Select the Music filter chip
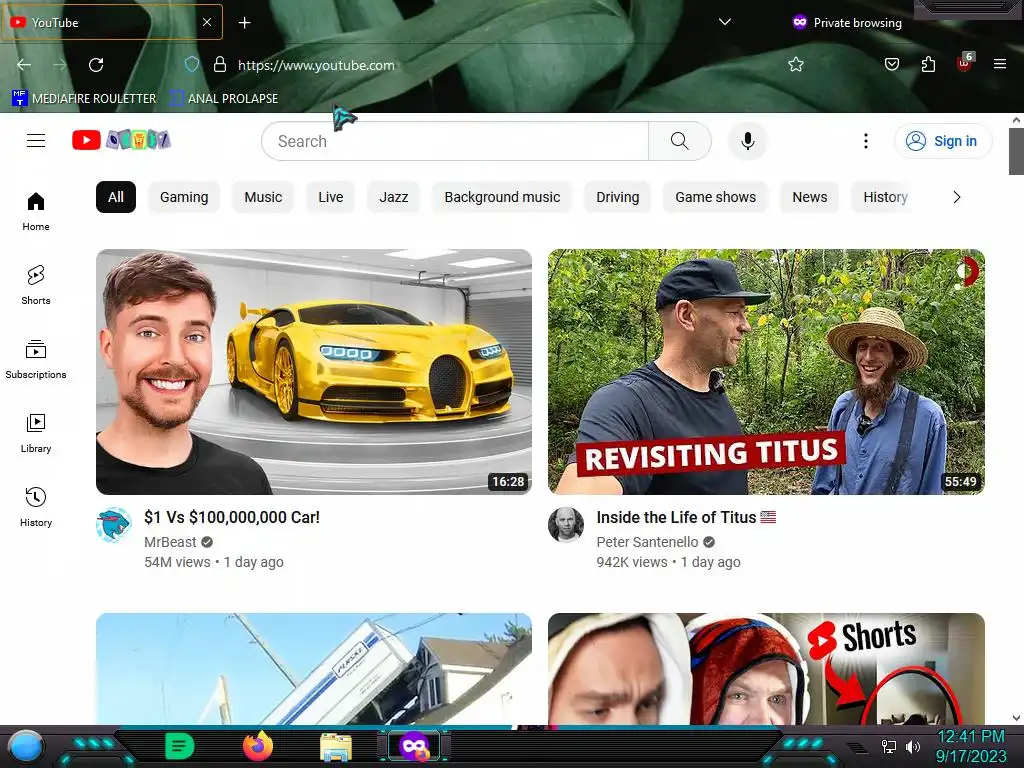The width and height of the screenshot is (1024, 768). (x=263, y=197)
